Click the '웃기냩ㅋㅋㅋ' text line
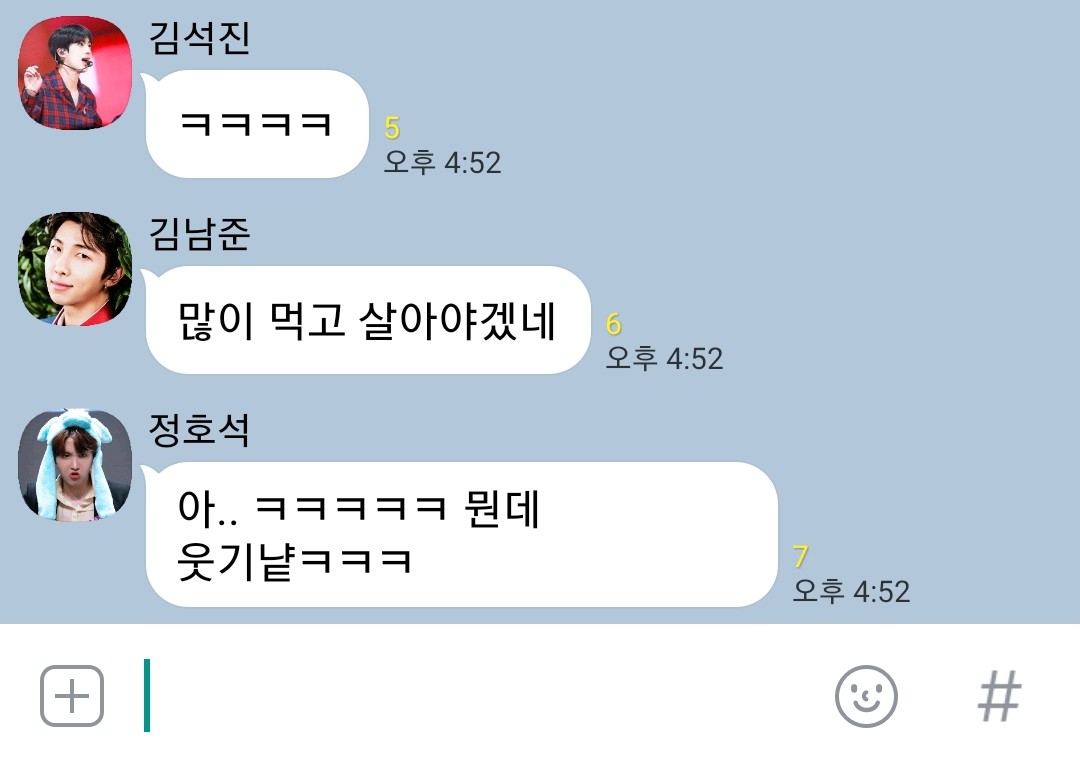The width and height of the screenshot is (1080, 768). pyautogui.click(x=295, y=561)
